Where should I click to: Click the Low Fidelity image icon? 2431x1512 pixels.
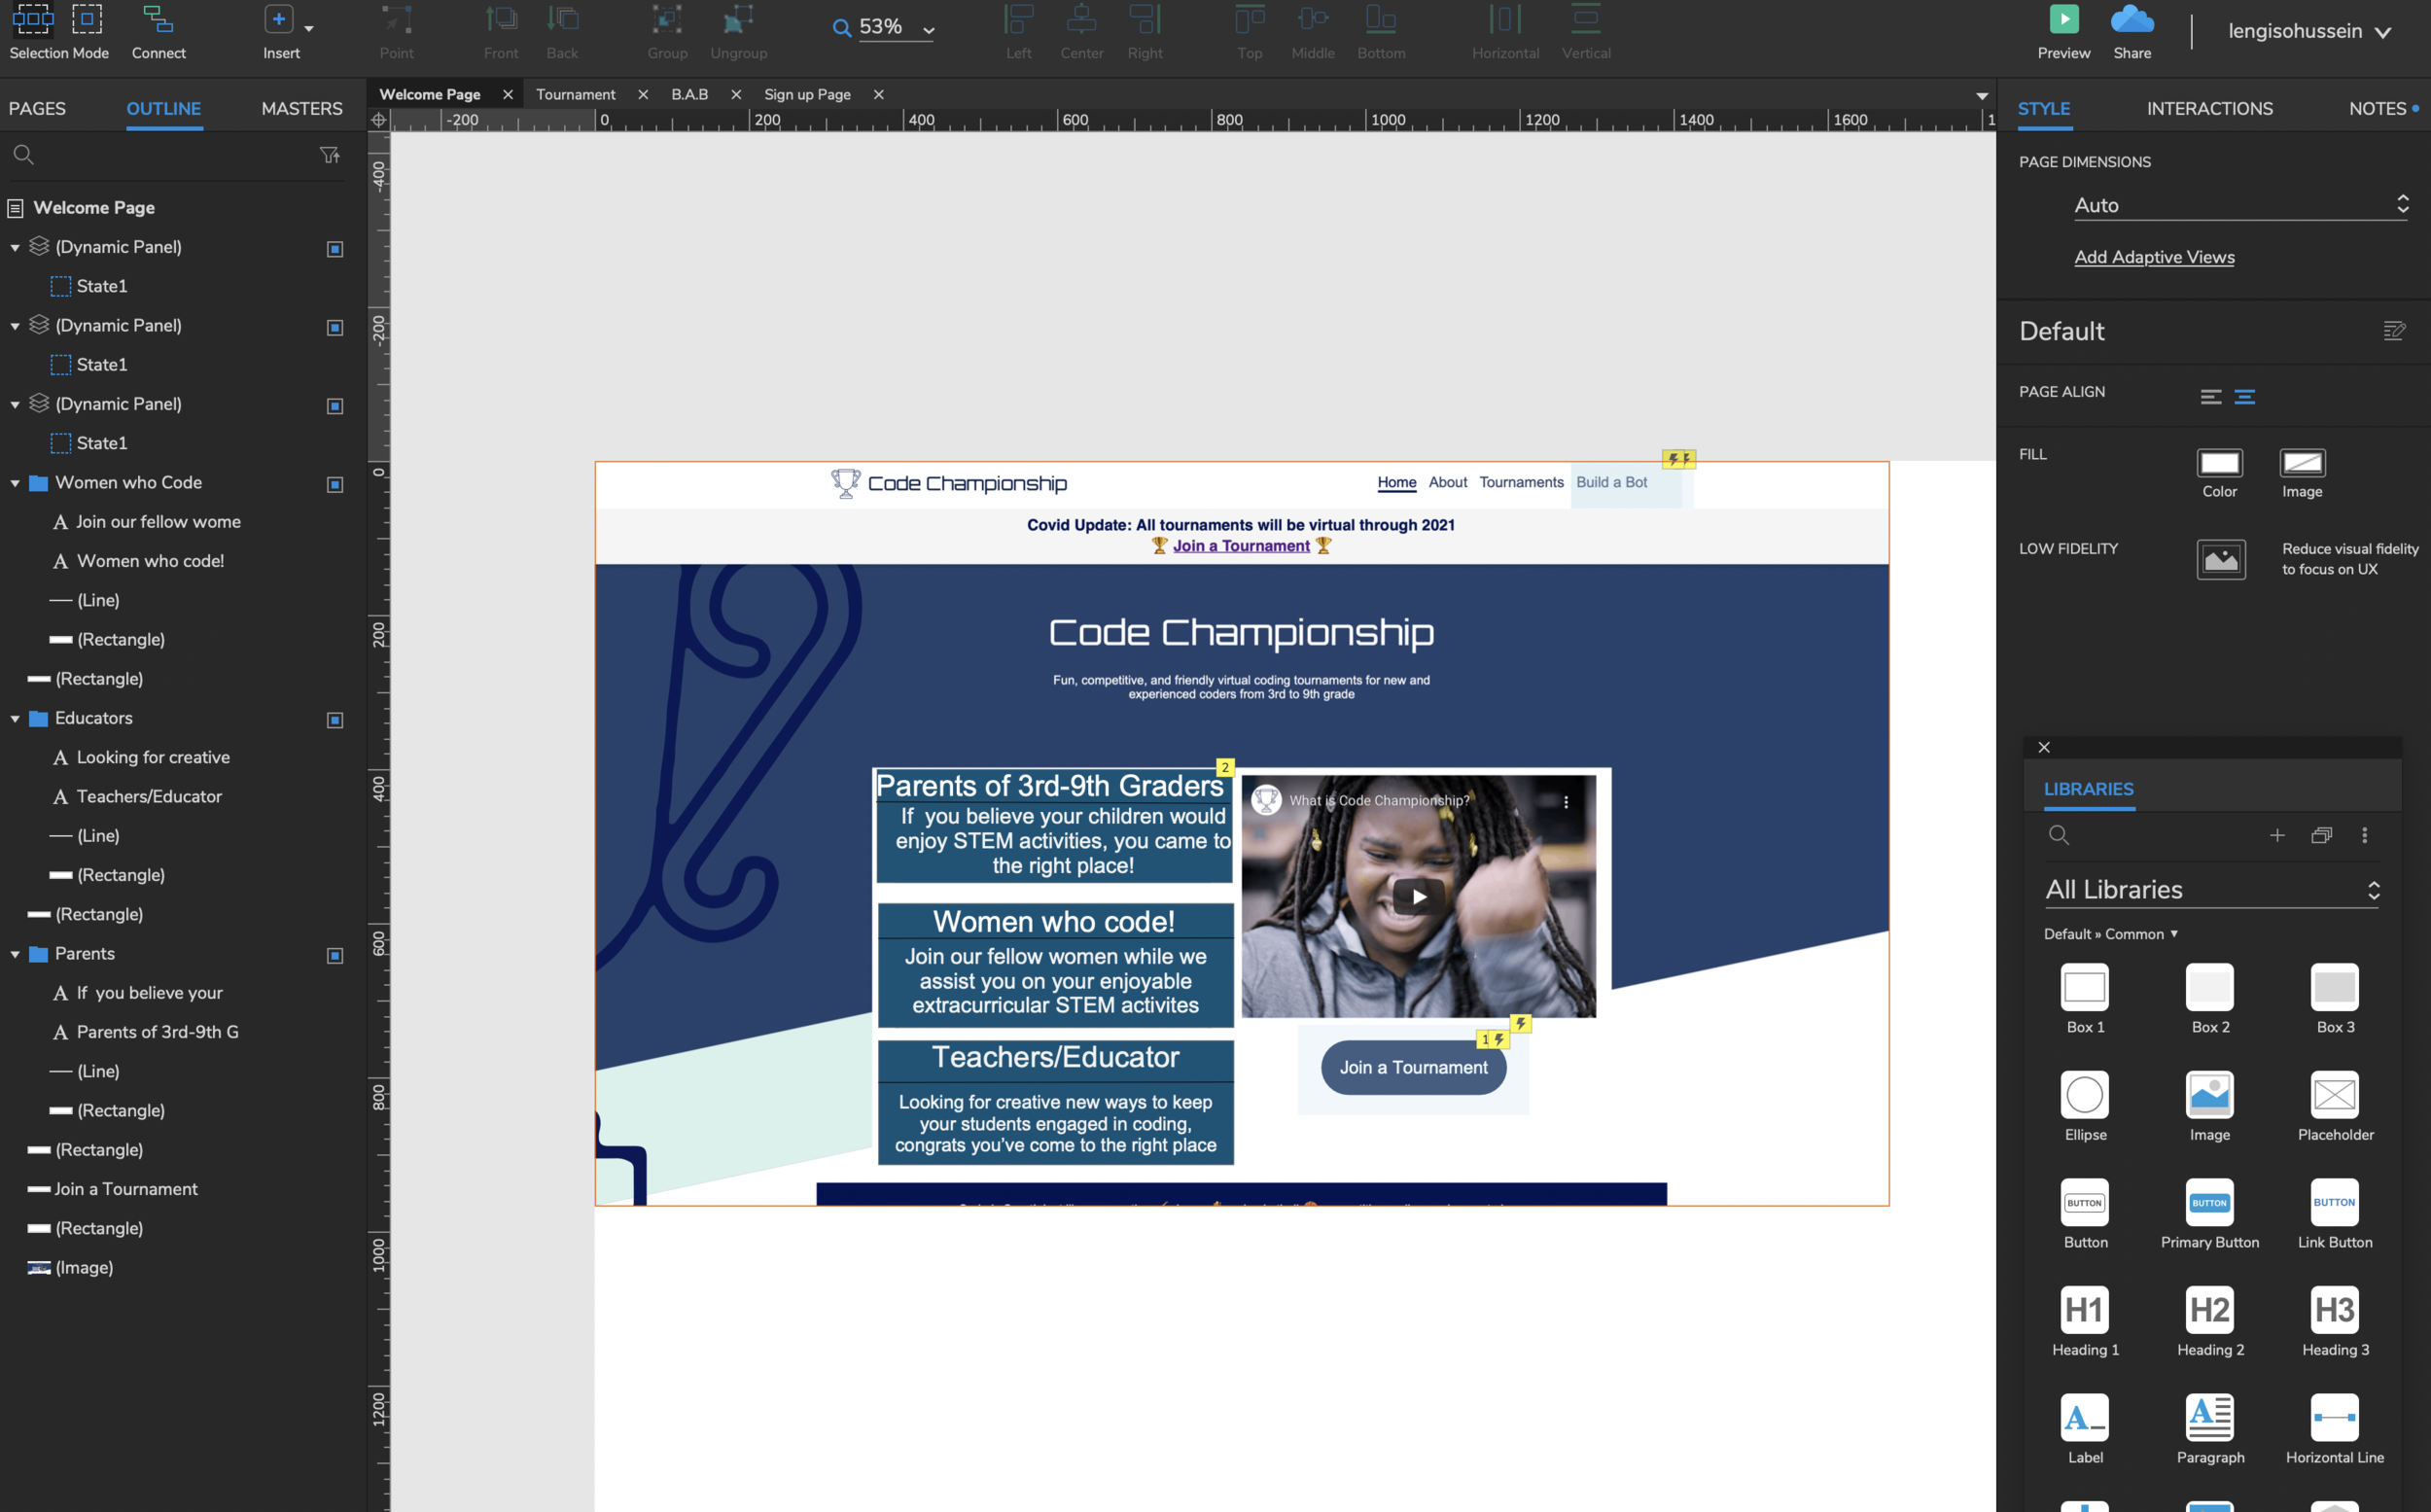click(2220, 559)
